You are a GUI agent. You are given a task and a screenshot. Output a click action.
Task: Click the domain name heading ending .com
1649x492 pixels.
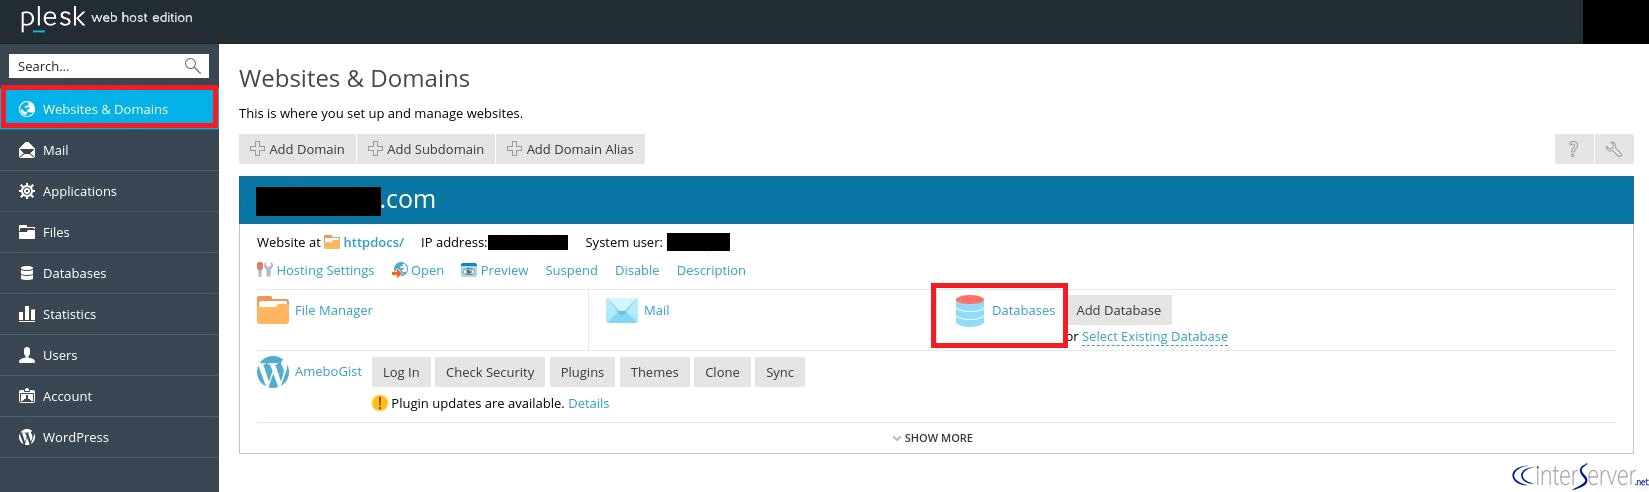tap(346, 200)
